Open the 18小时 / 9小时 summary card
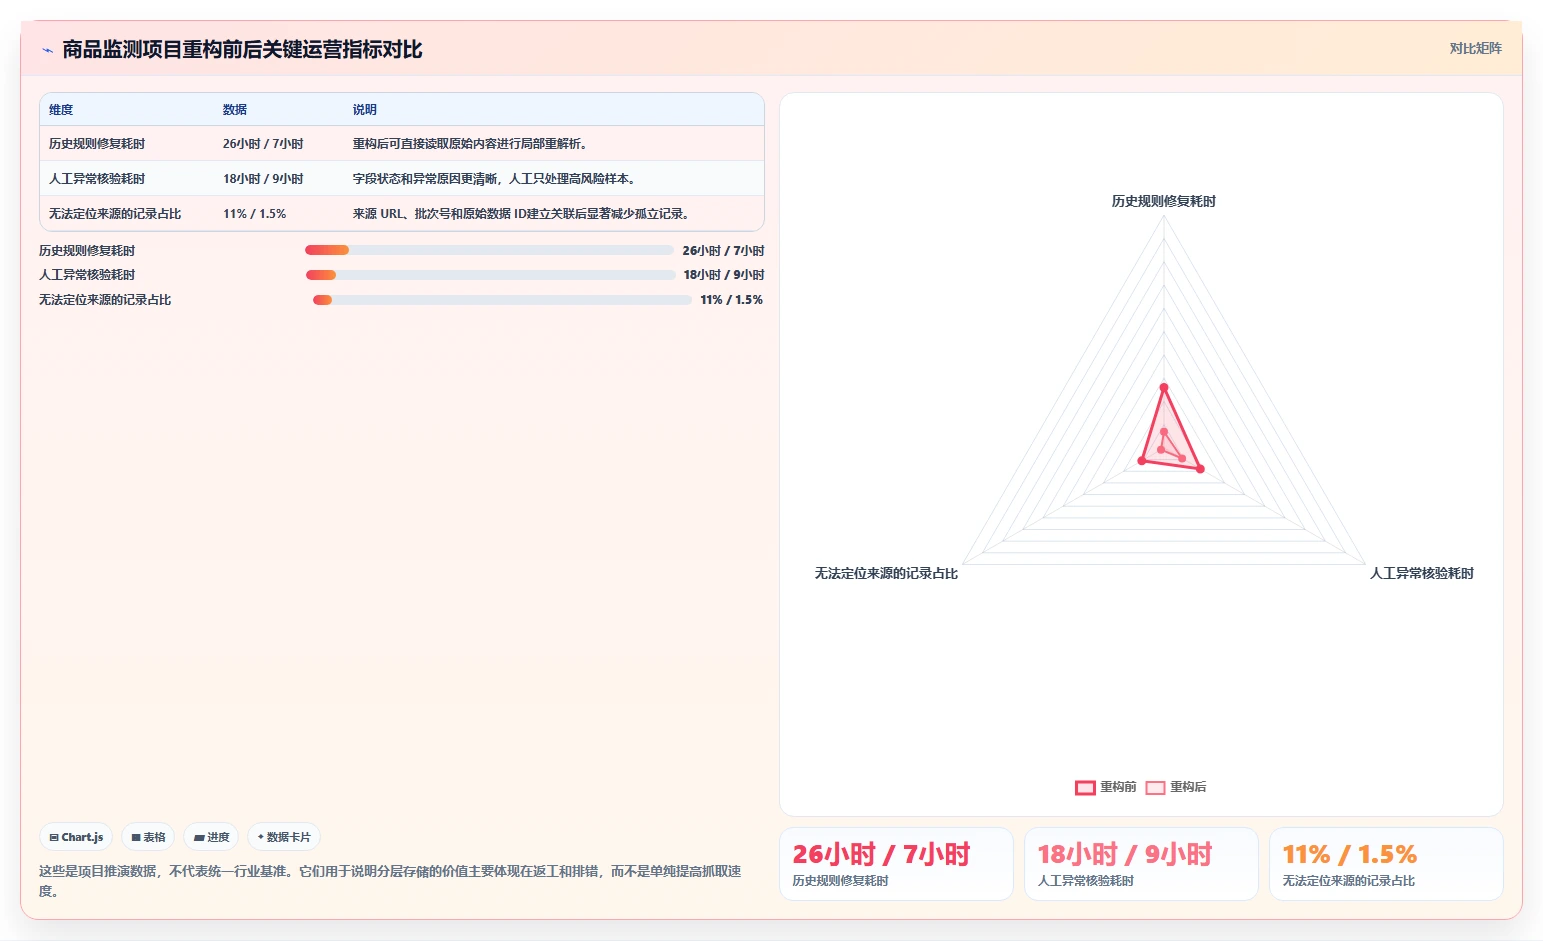The height and width of the screenshot is (941, 1543). [1141, 864]
